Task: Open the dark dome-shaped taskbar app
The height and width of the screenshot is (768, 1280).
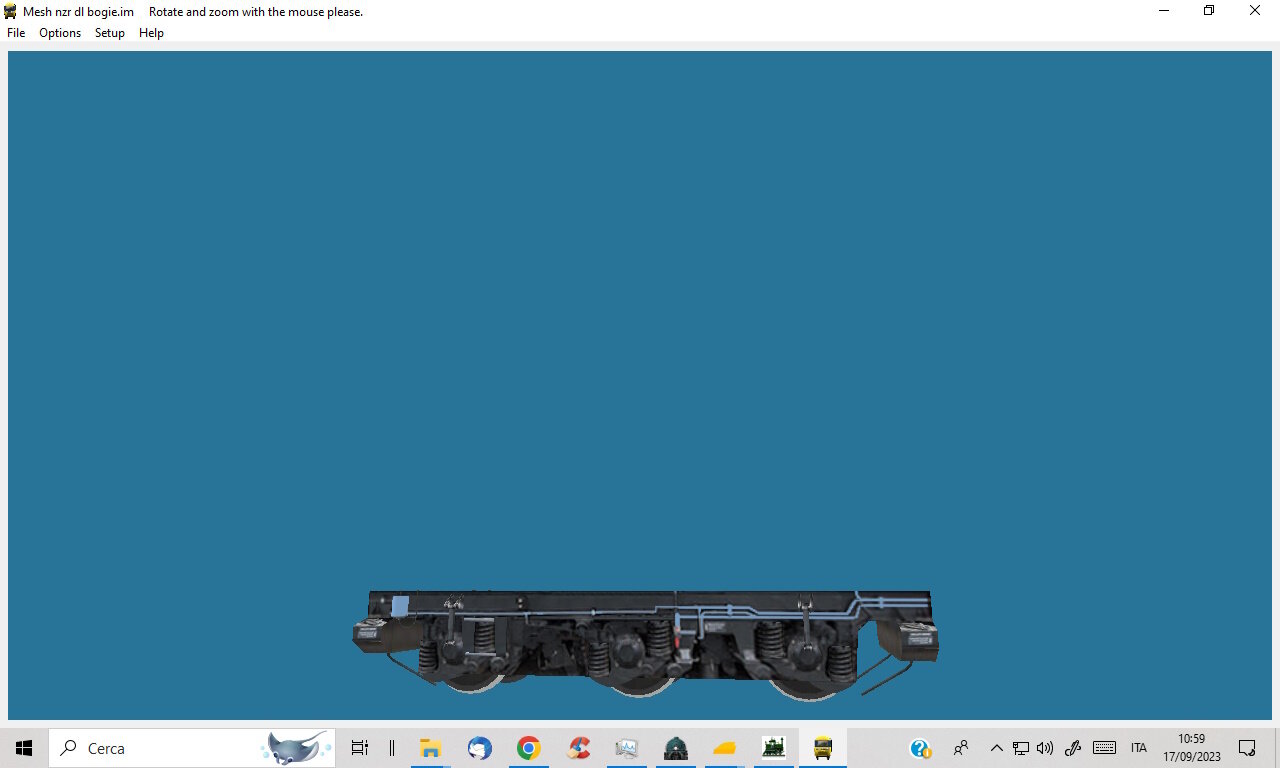Action: coord(676,748)
